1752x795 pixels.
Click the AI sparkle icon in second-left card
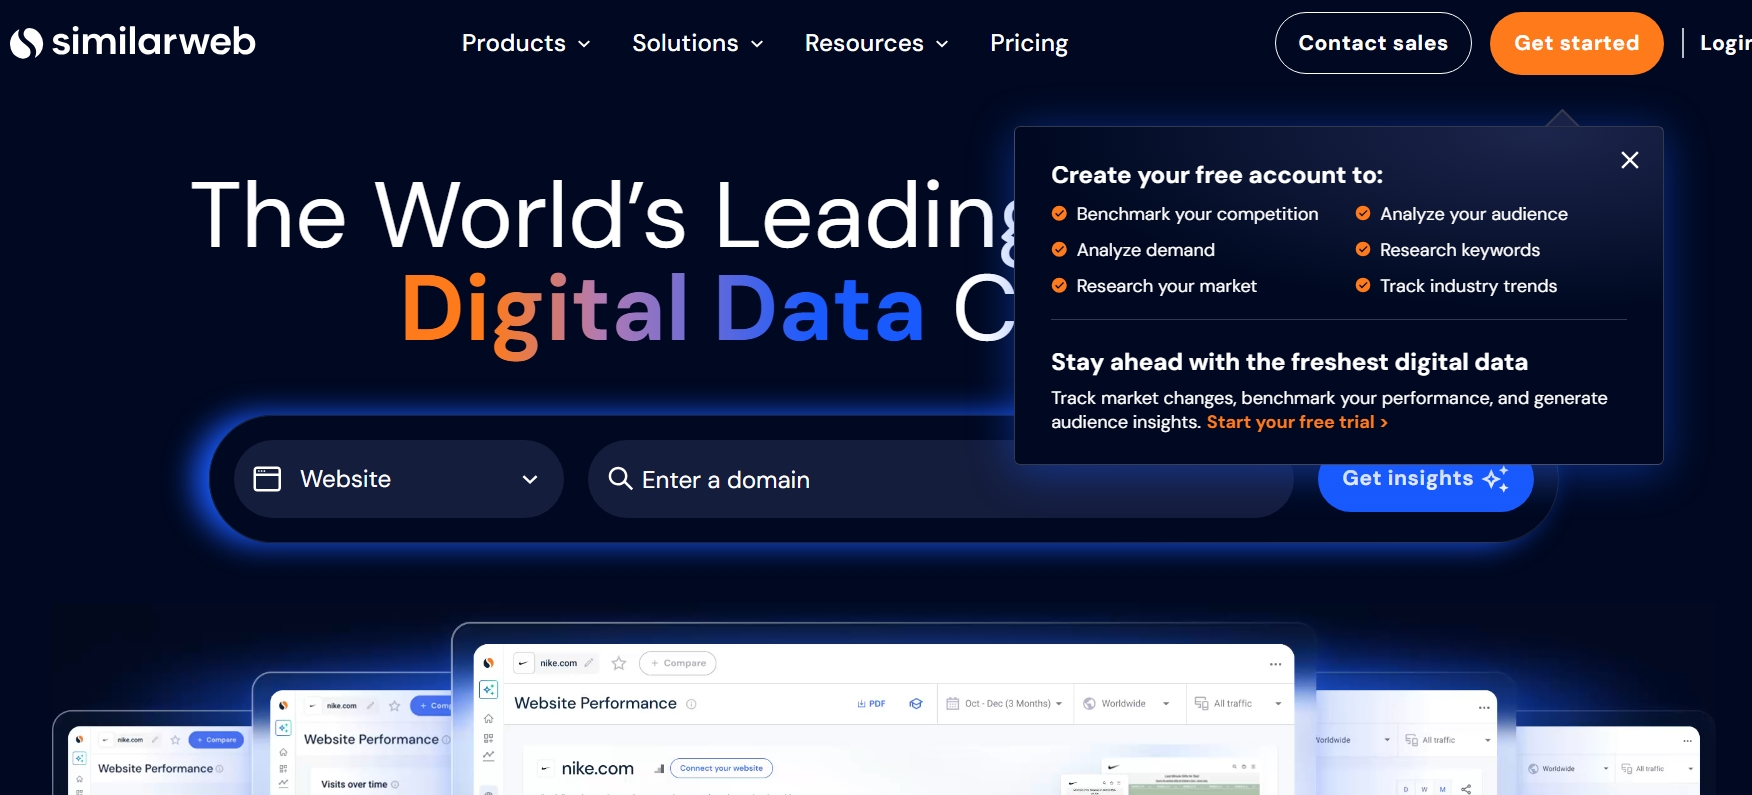click(283, 728)
